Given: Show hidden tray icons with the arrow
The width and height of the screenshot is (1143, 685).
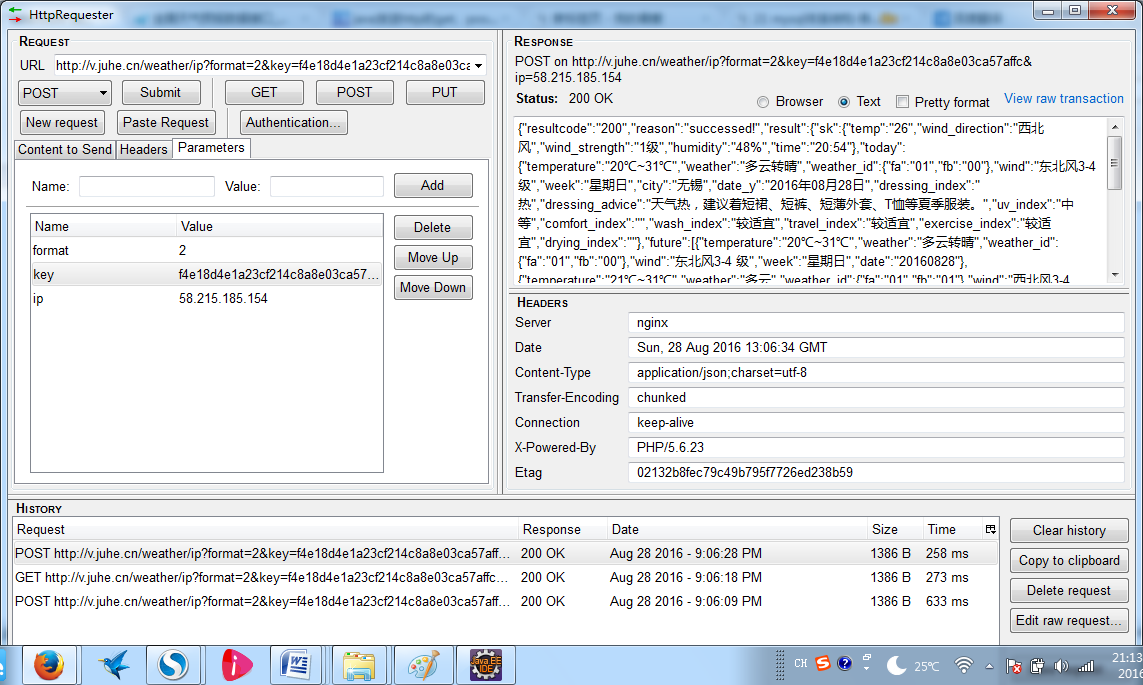Looking at the screenshot, I should coord(989,666).
